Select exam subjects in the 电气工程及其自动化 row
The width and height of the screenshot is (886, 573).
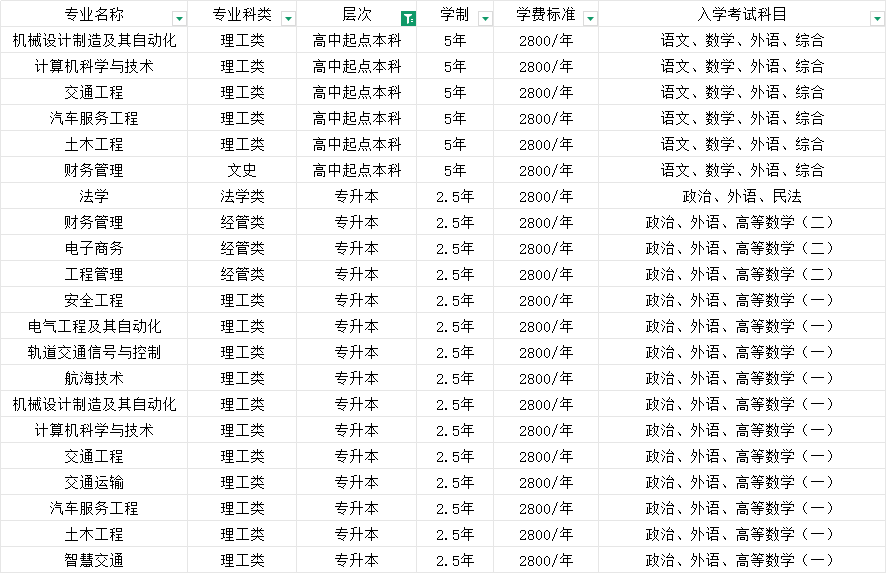point(742,326)
